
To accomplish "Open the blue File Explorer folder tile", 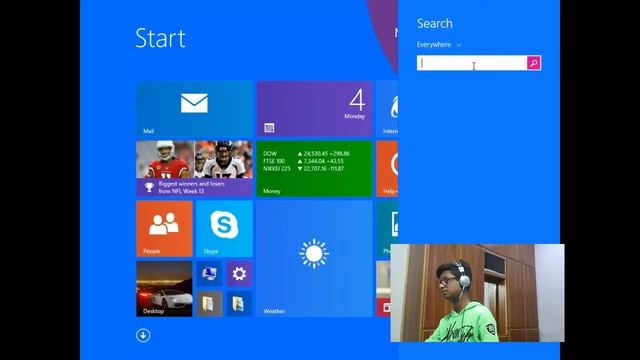I will pos(239,304).
